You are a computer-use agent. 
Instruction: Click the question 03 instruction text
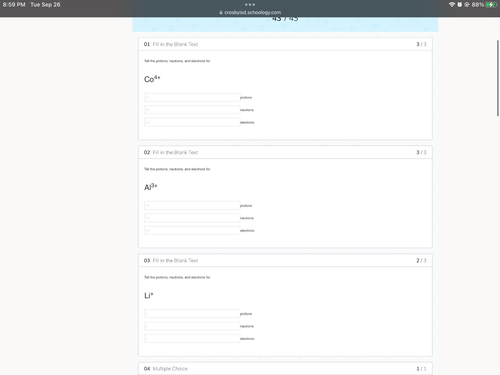[177, 277]
